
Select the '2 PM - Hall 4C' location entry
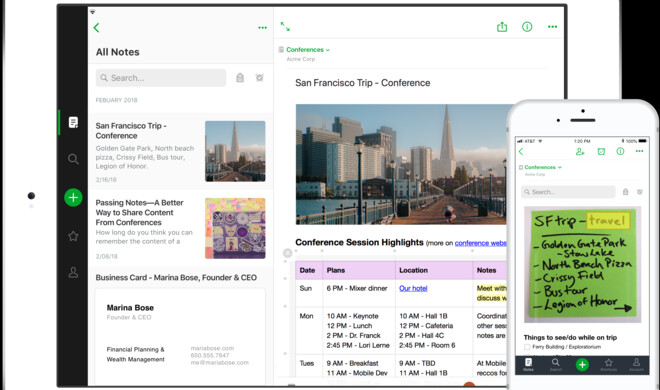tap(421, 335)
